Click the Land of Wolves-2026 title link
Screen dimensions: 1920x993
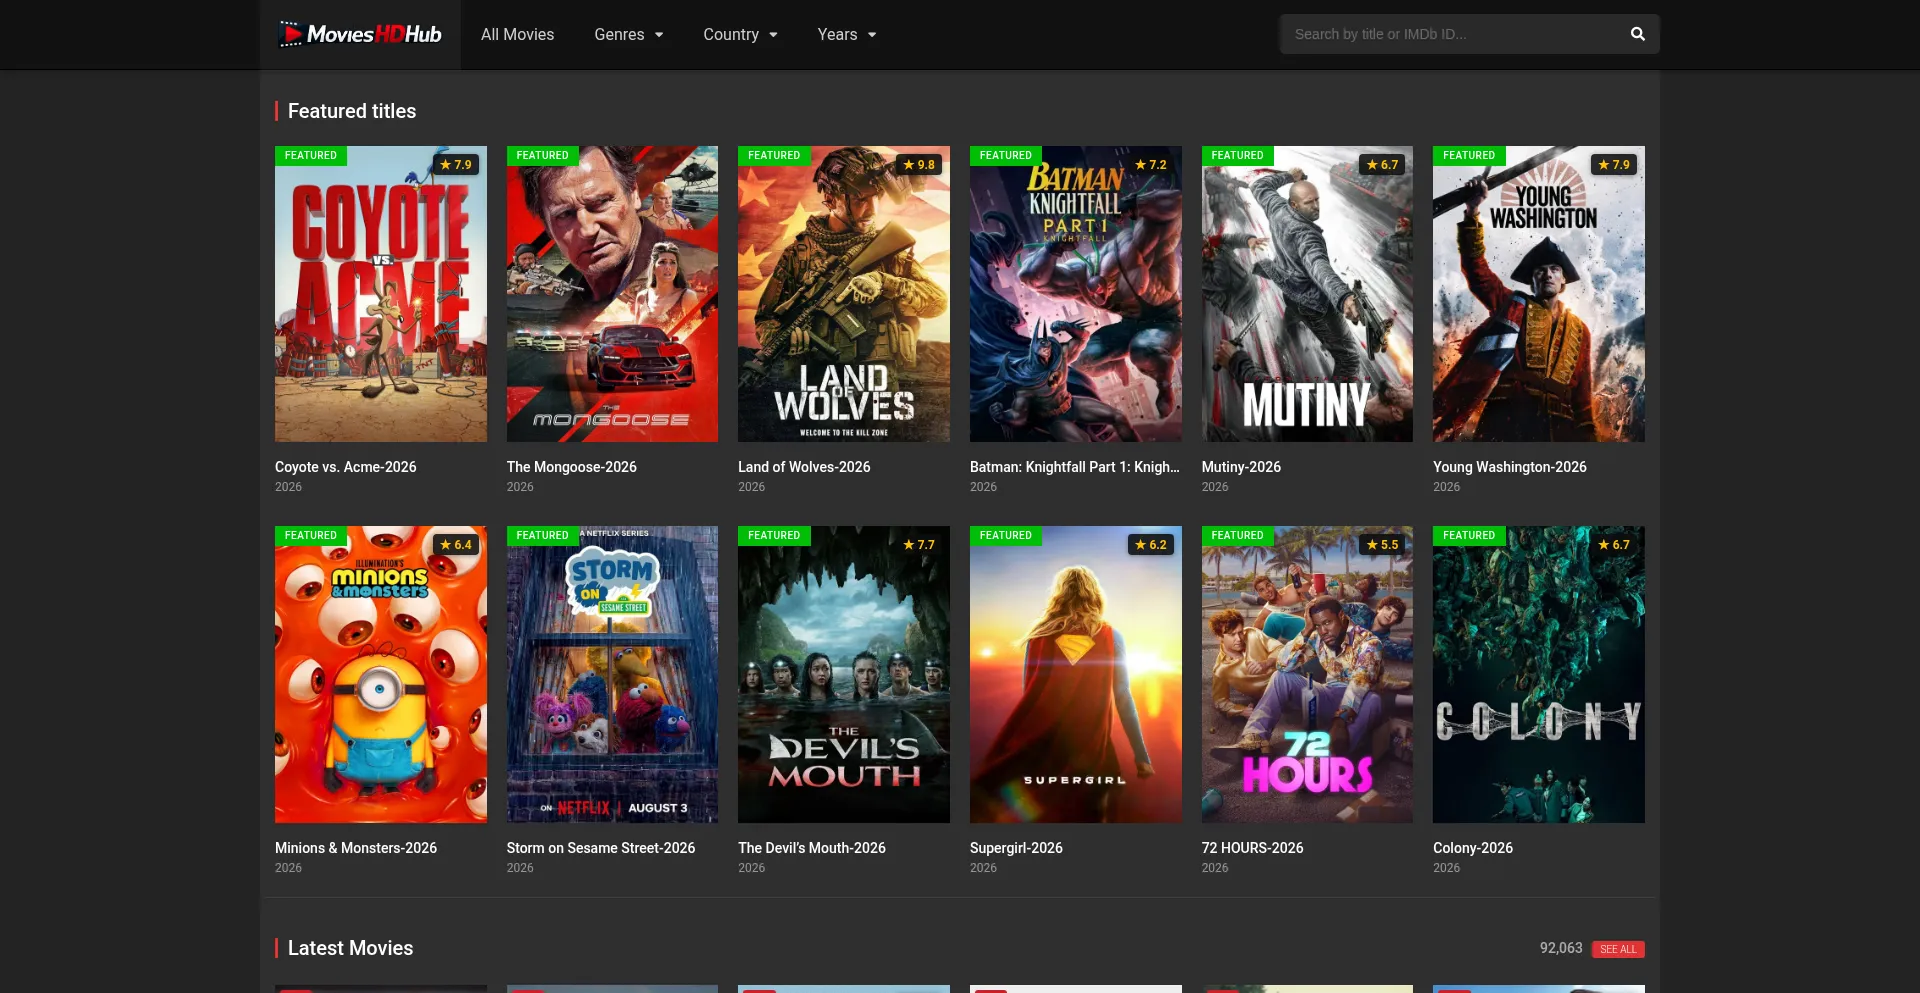pos(804,467)
